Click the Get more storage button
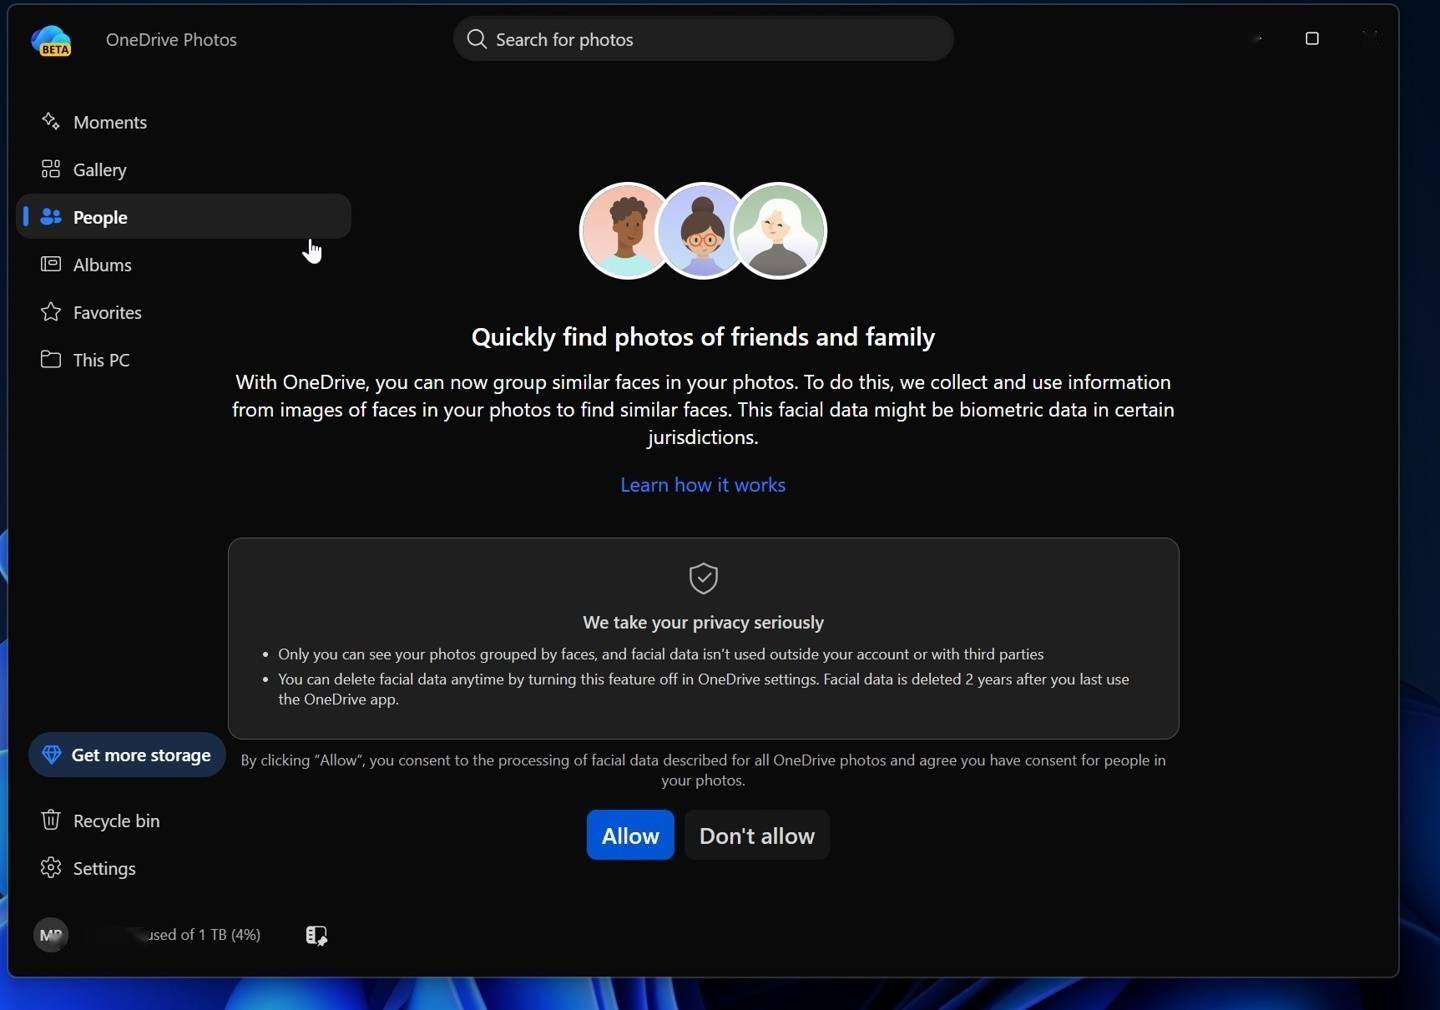This screenshot has width=1440, height=1010. (127, 755)
